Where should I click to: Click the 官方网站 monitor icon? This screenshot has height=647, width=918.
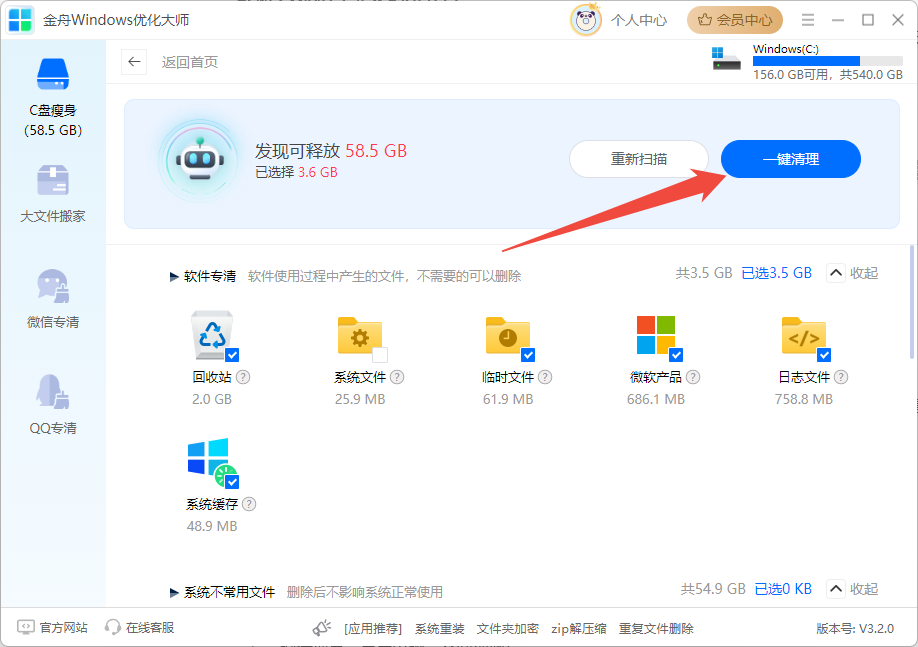pos(26,627)
